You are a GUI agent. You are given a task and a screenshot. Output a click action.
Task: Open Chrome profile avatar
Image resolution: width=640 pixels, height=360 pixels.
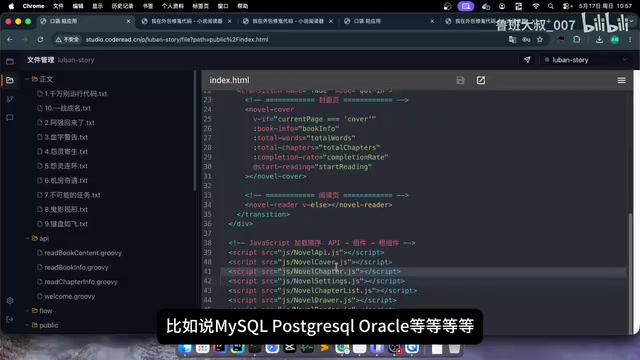coord(615,40)
